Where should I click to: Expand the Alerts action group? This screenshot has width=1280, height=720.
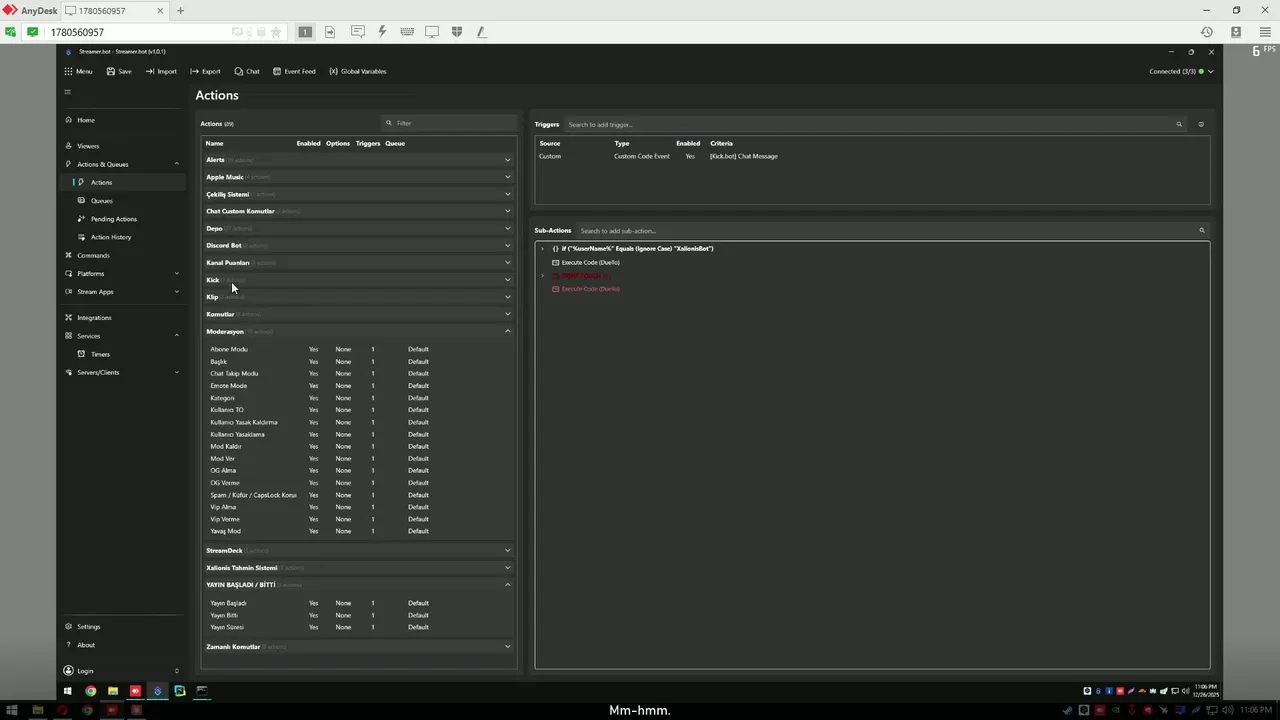(508, 160)
